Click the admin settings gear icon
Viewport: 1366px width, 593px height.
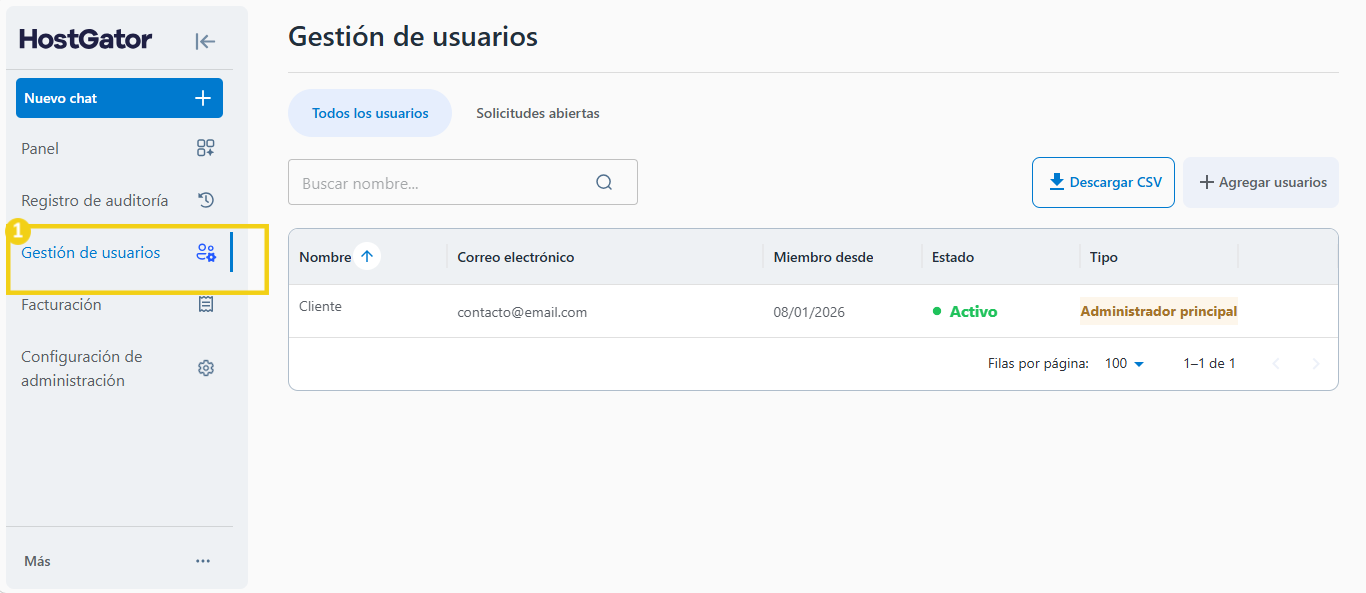tap(206, 368)
